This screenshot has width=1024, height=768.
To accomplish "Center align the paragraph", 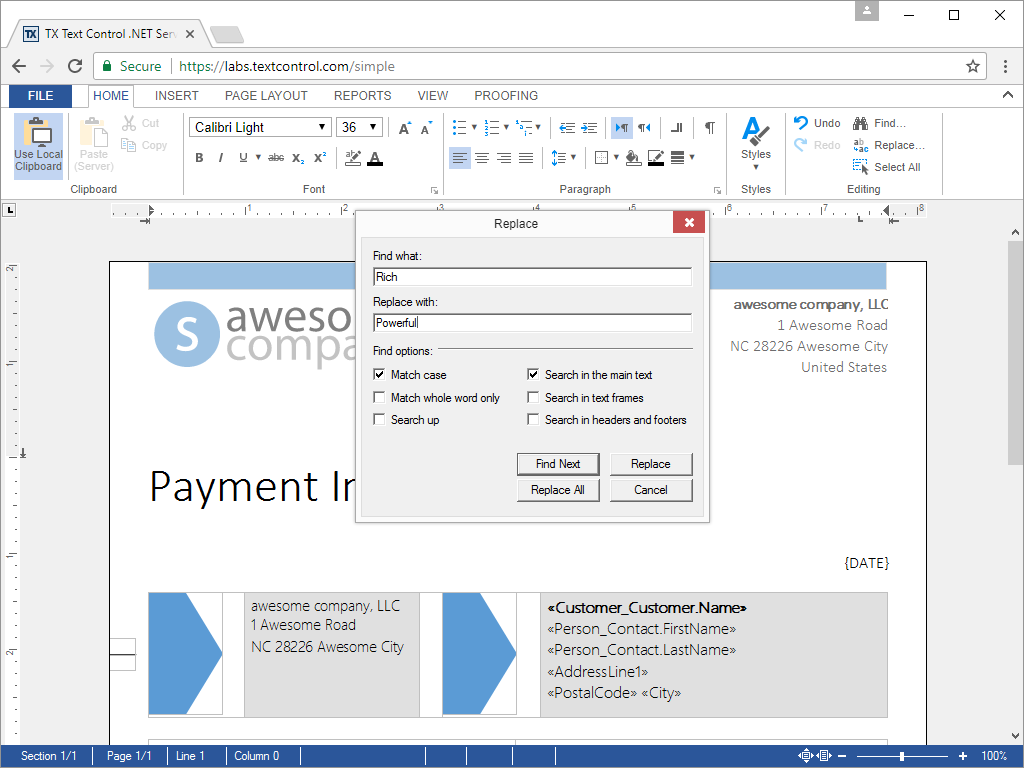I will pos(482,158).
